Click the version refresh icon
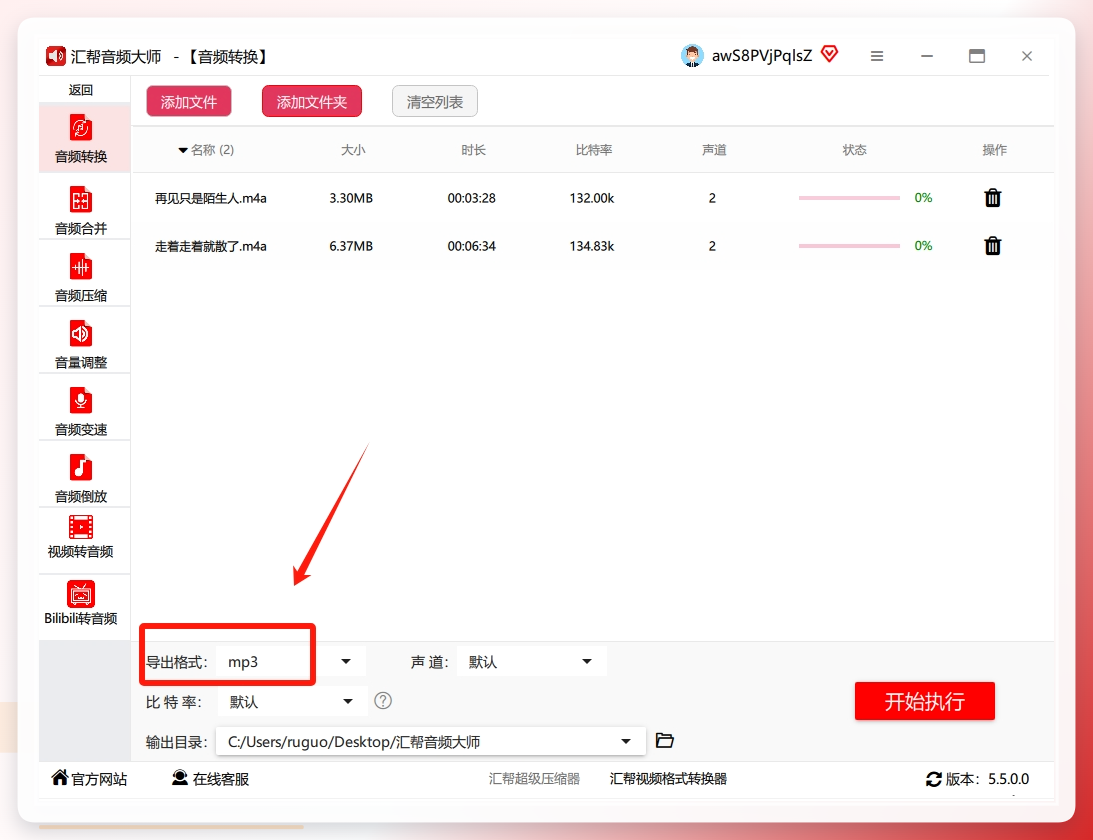1093x840 pixels. click(x=933, y=779)
